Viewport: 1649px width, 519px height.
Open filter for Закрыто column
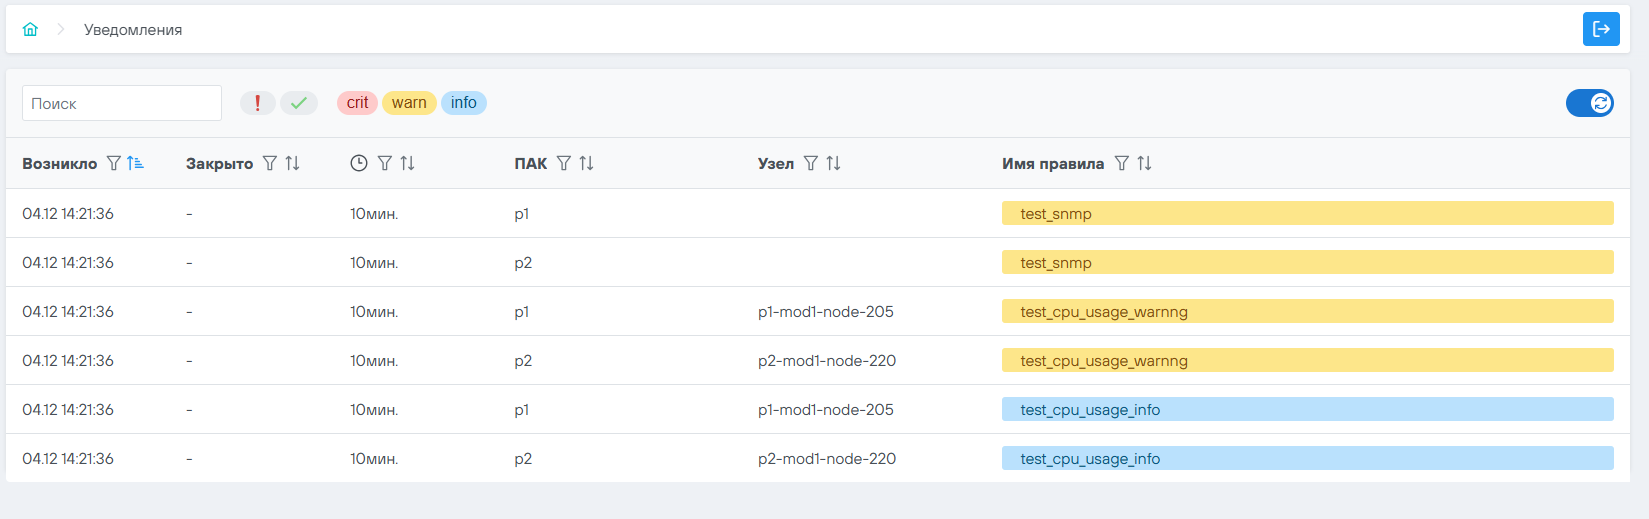270,163
